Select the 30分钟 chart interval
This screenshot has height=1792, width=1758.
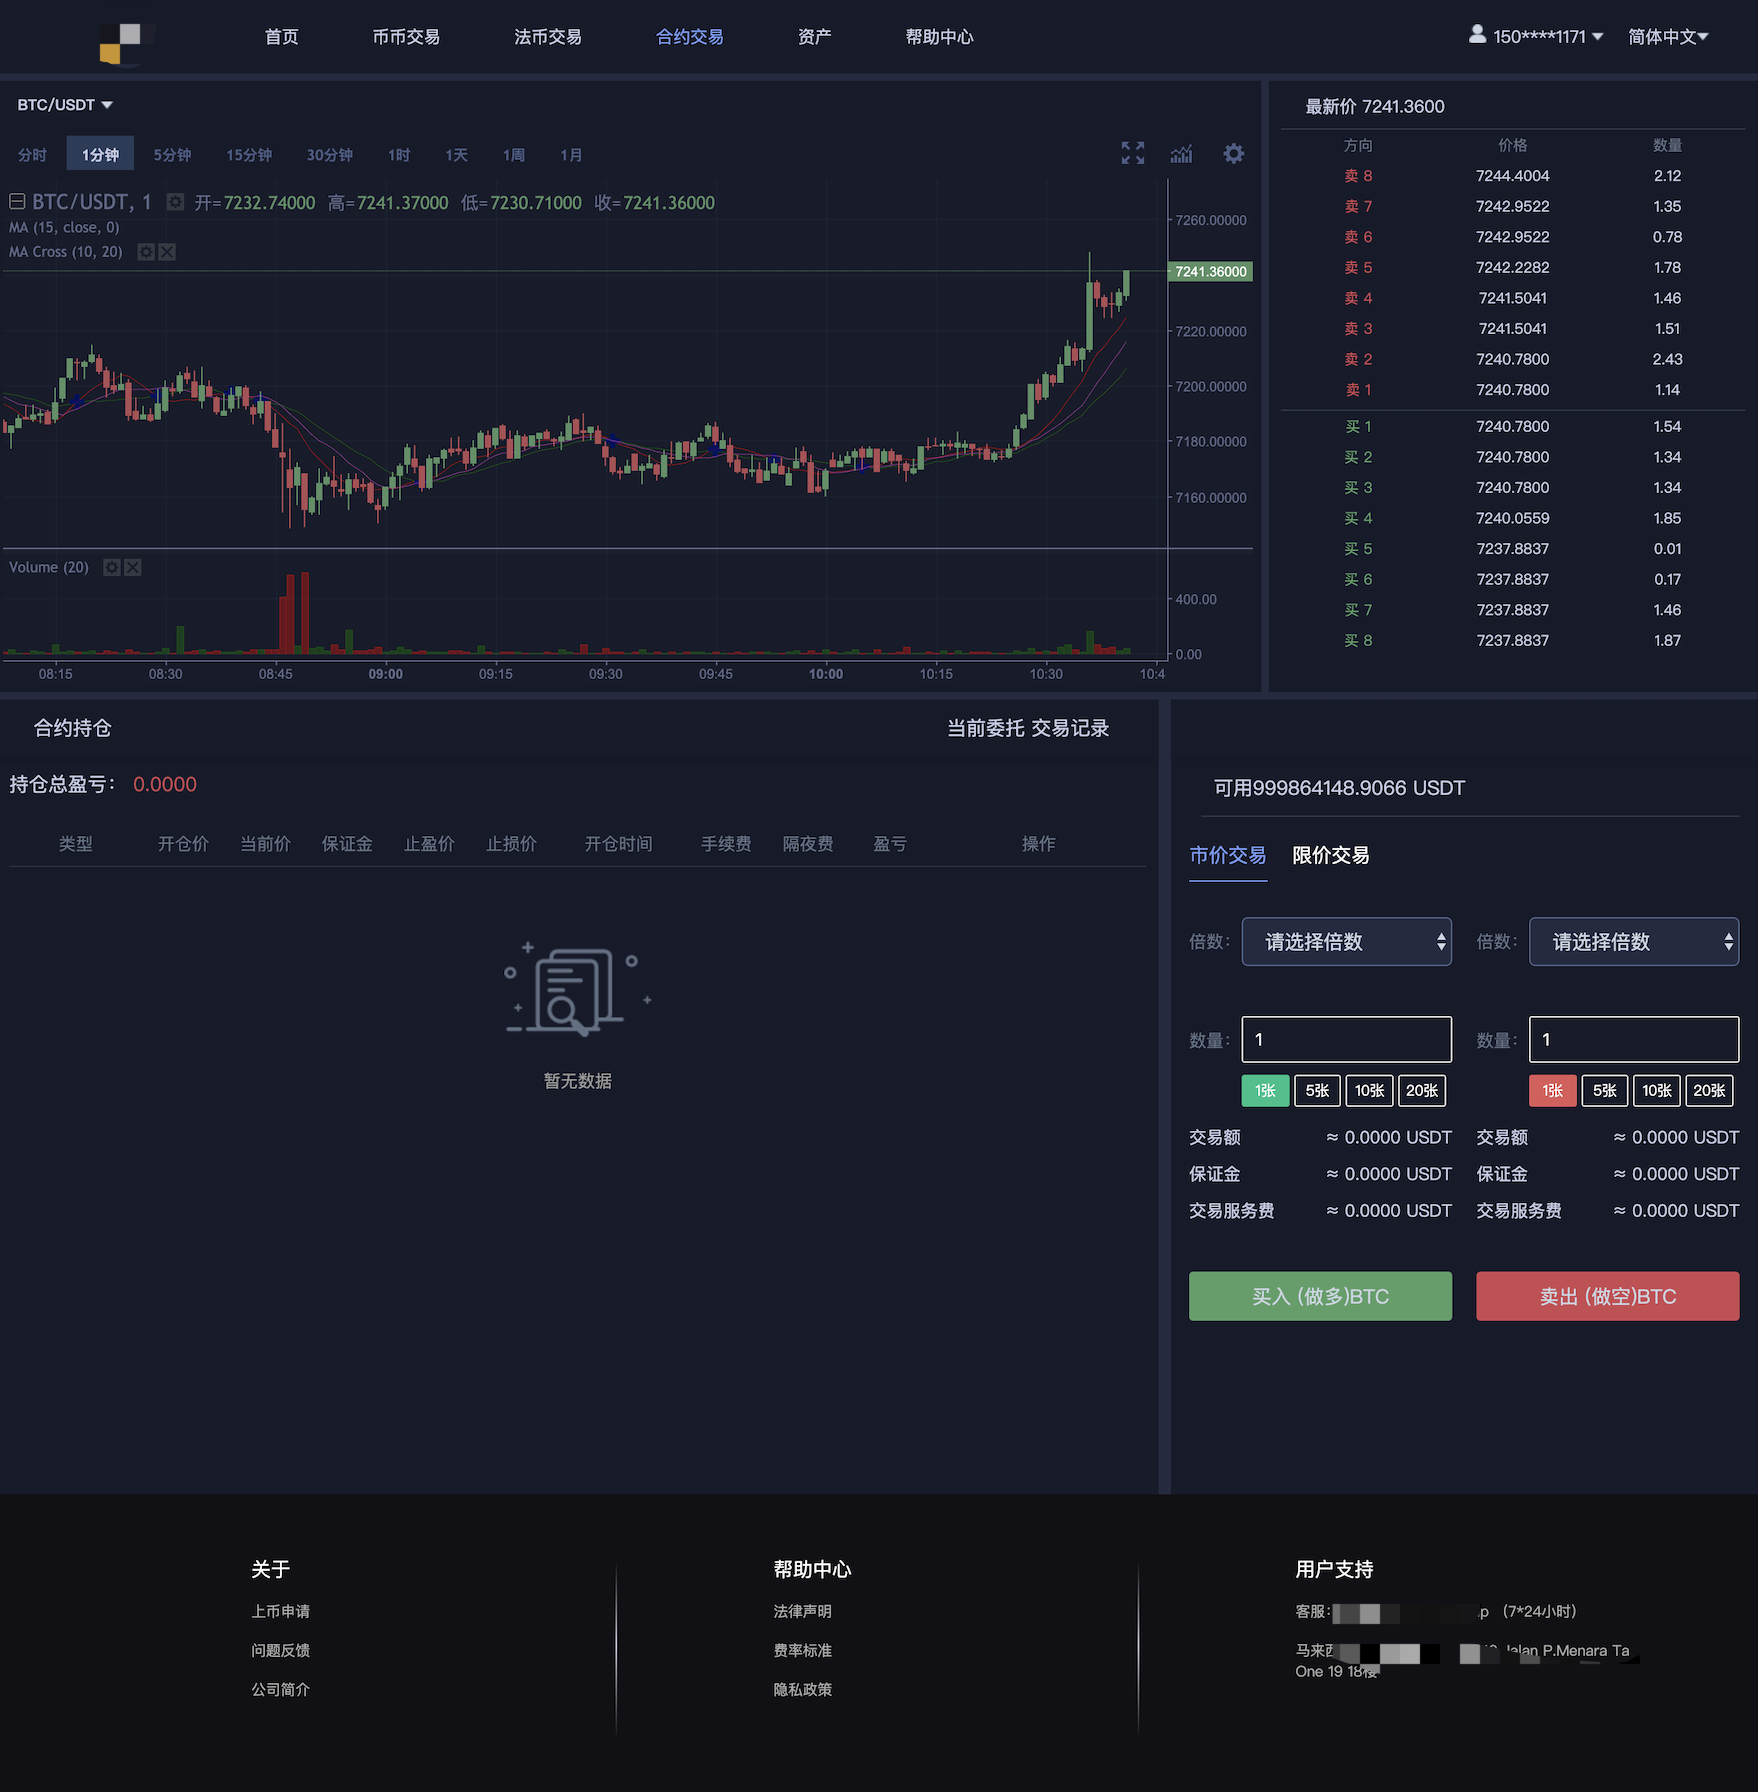click(x=330, y=155)
